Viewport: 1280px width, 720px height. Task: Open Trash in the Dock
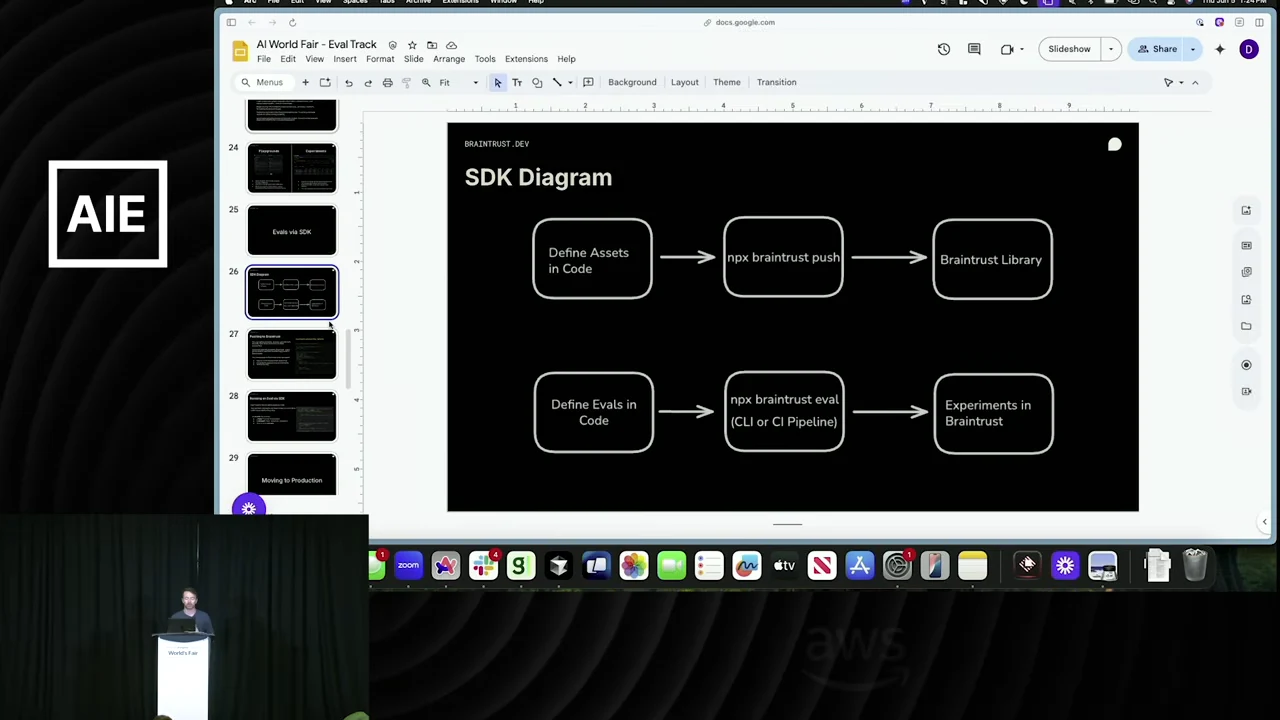click(1195, 565)
